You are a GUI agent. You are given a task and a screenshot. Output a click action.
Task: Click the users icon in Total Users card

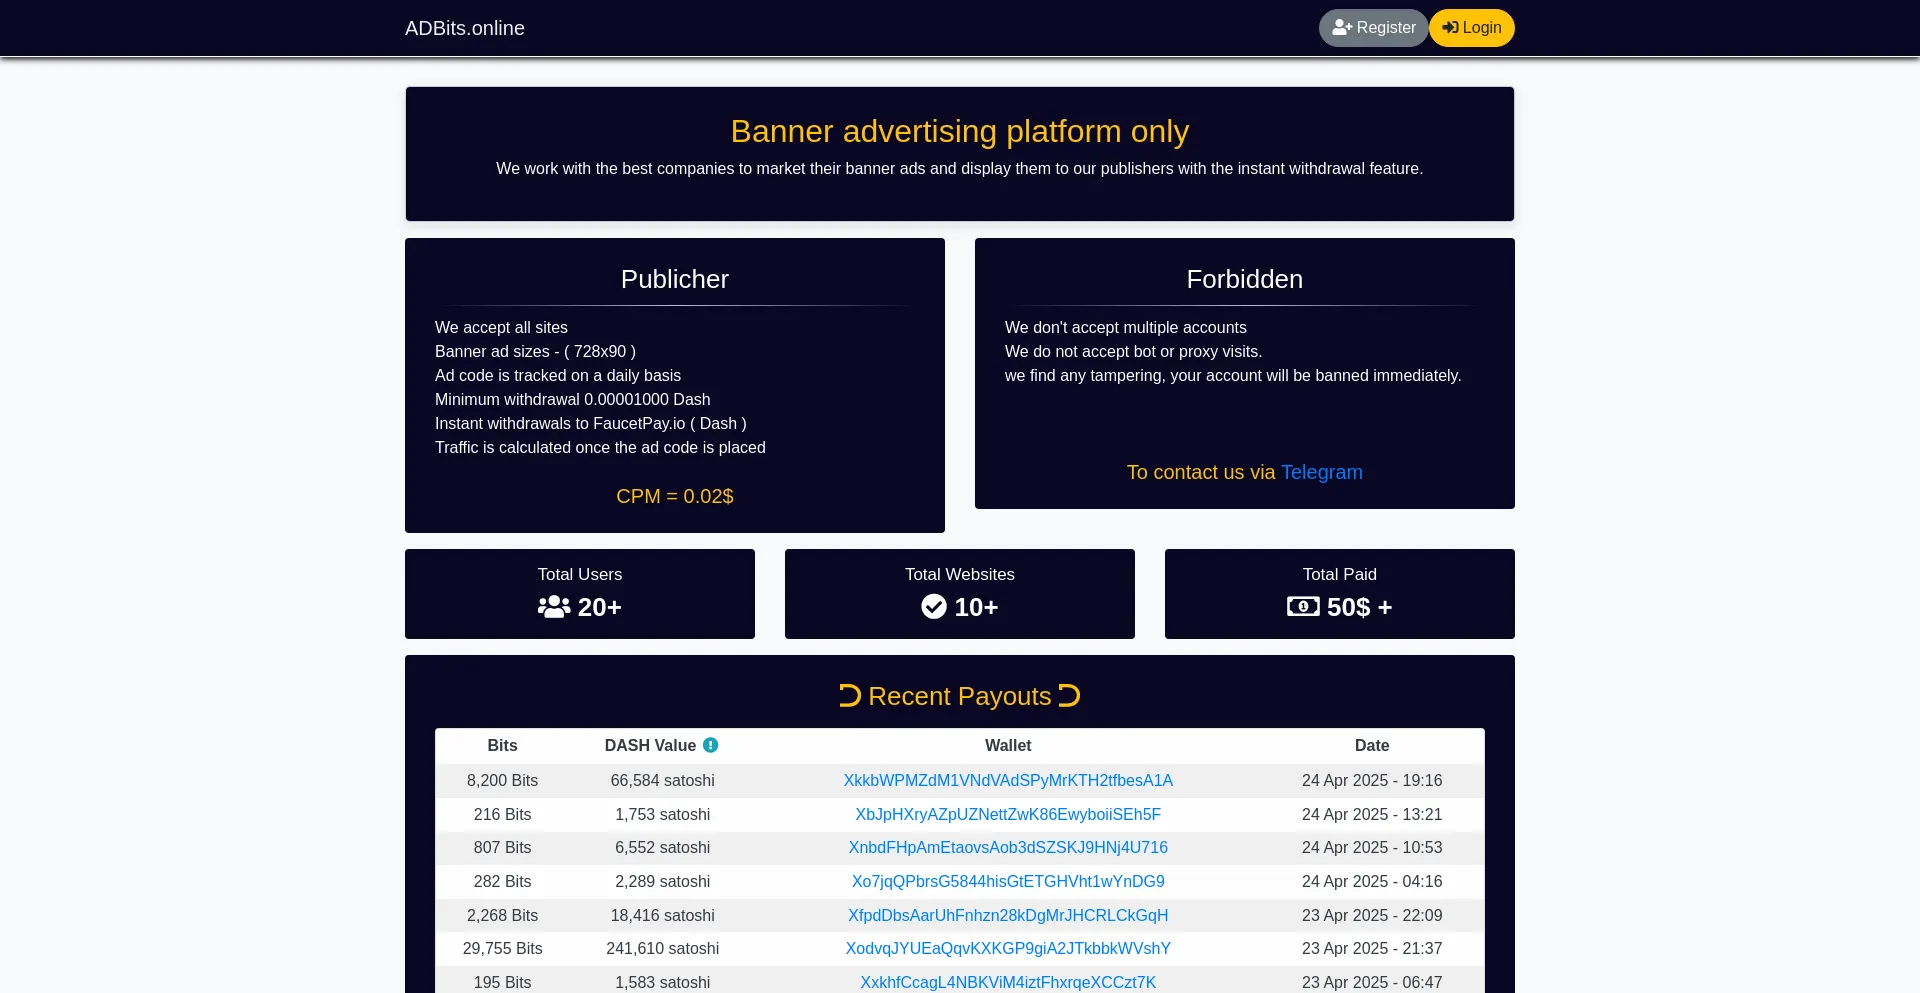tap(553, 607)
